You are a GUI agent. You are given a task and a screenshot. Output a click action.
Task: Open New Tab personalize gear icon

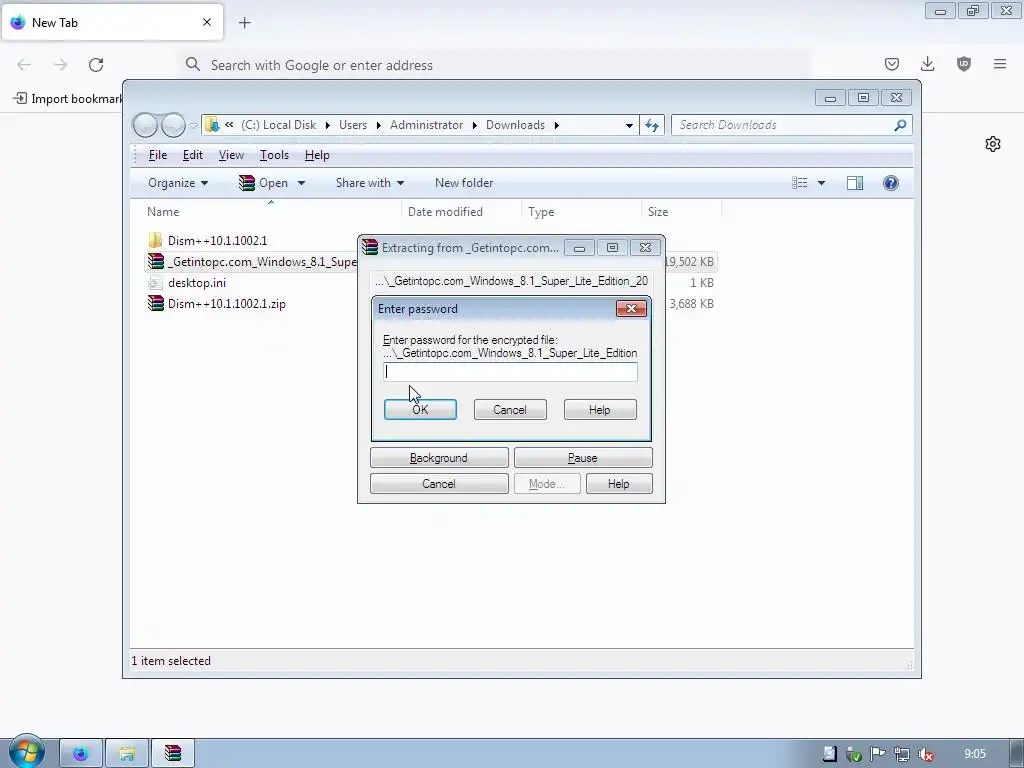pos(993,144)
